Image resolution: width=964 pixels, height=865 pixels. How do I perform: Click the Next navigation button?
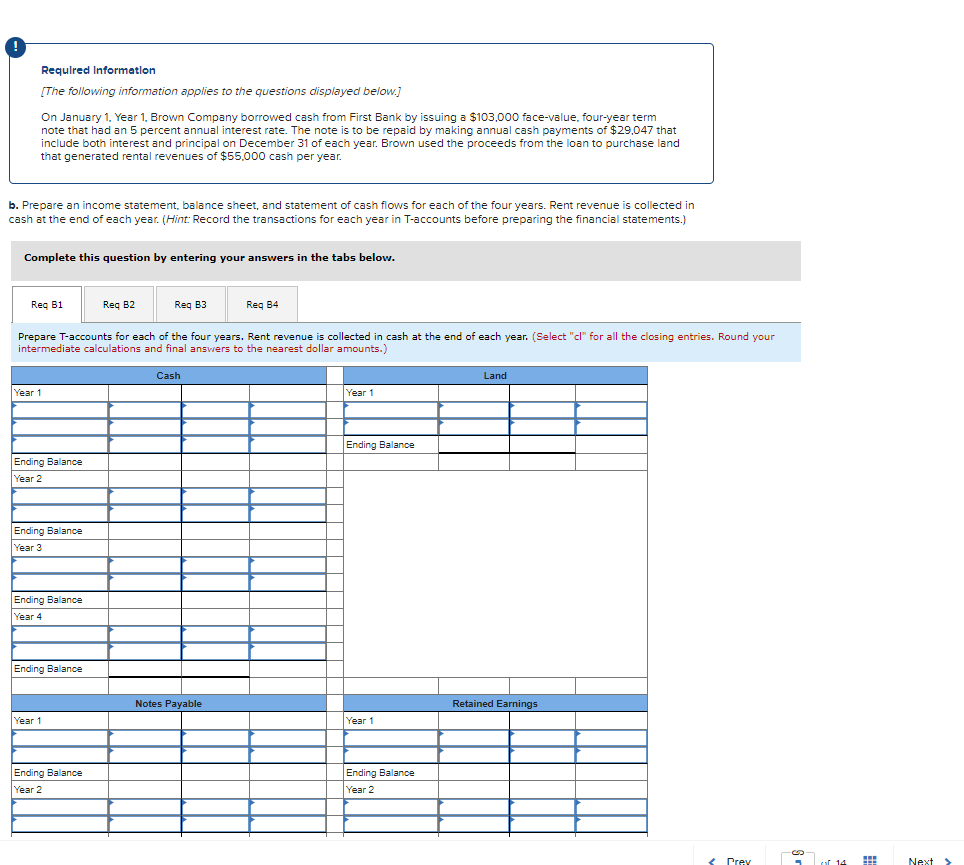pyautogui.click(x=920, y=859)
